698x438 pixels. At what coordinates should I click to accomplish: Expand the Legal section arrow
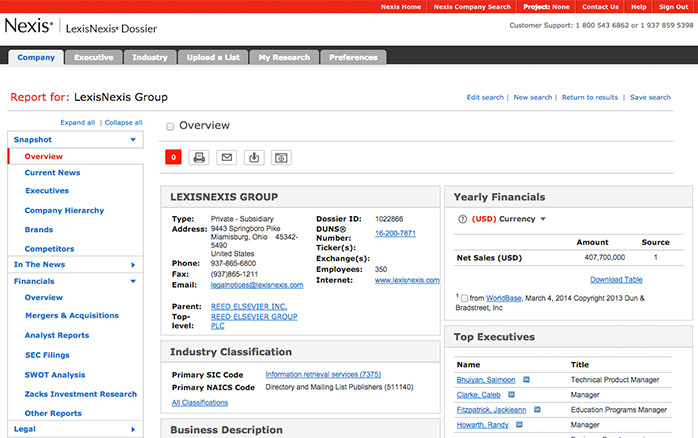tap(133, 429)
